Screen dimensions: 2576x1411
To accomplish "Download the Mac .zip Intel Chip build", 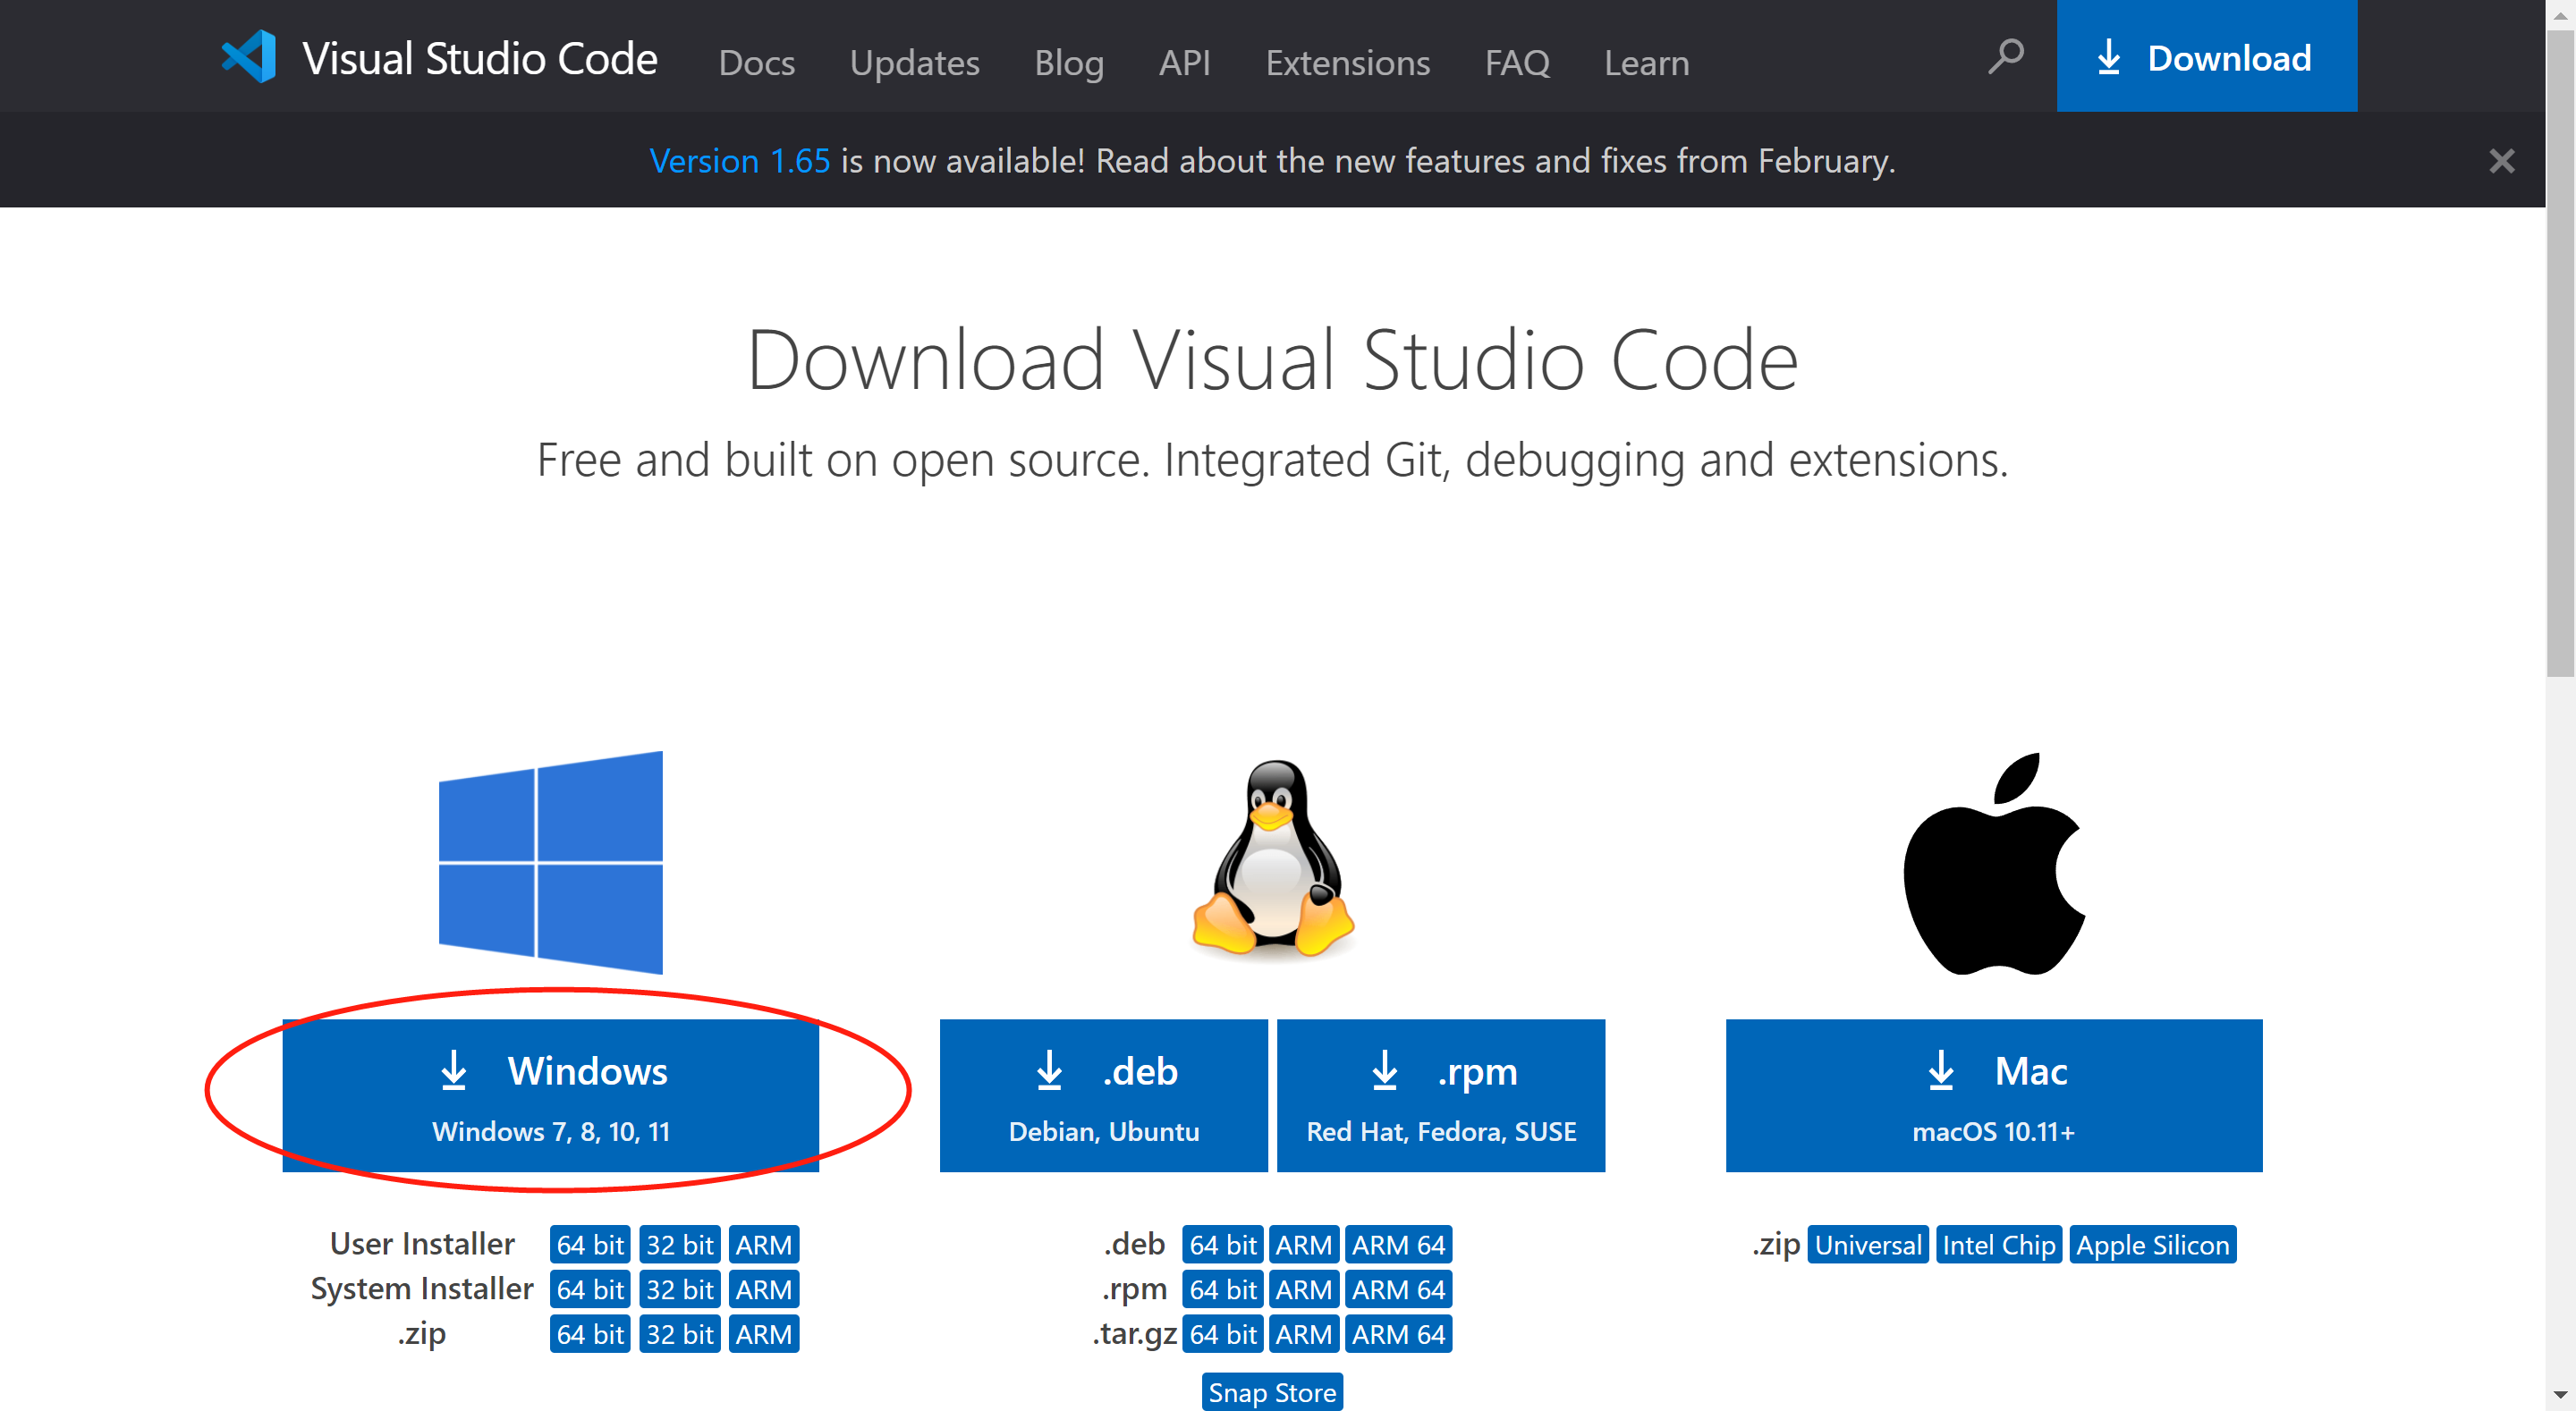I will (x=1999, y=1245).
